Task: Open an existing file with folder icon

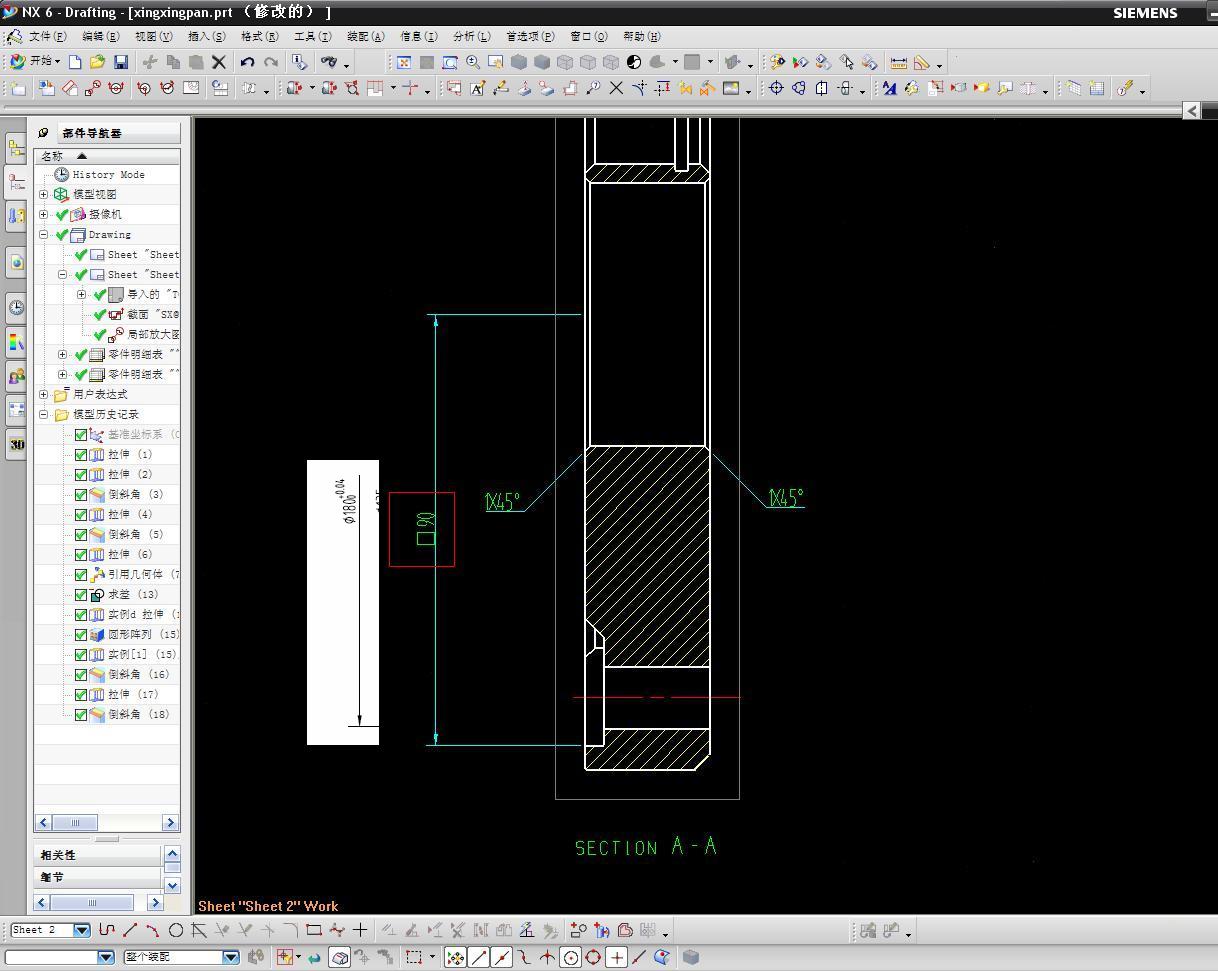Action: [97, 62]
